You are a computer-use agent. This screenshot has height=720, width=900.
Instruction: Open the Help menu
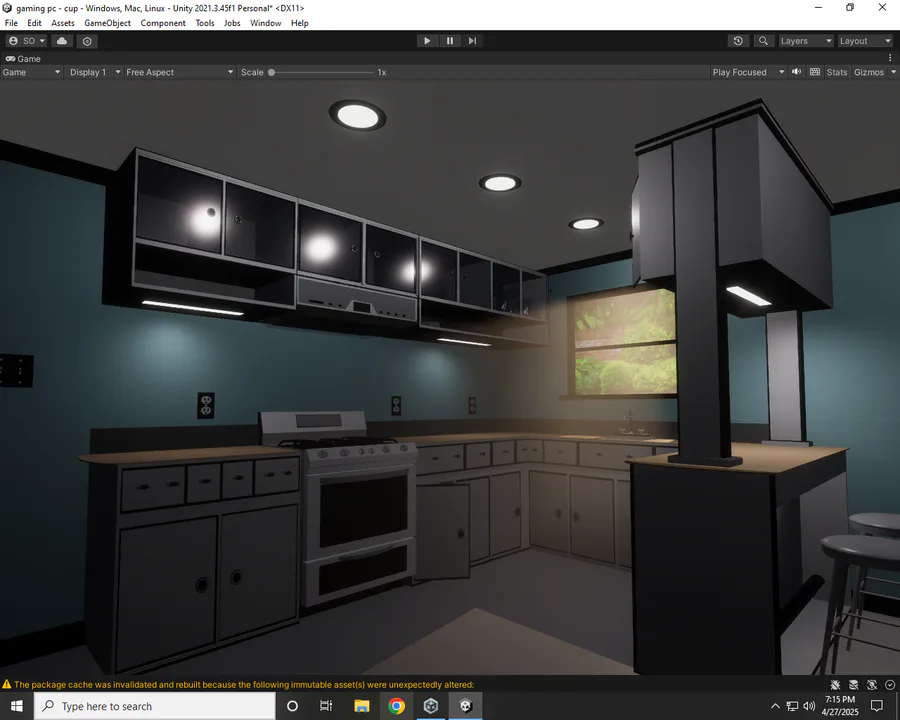click(x=300, y=23)
